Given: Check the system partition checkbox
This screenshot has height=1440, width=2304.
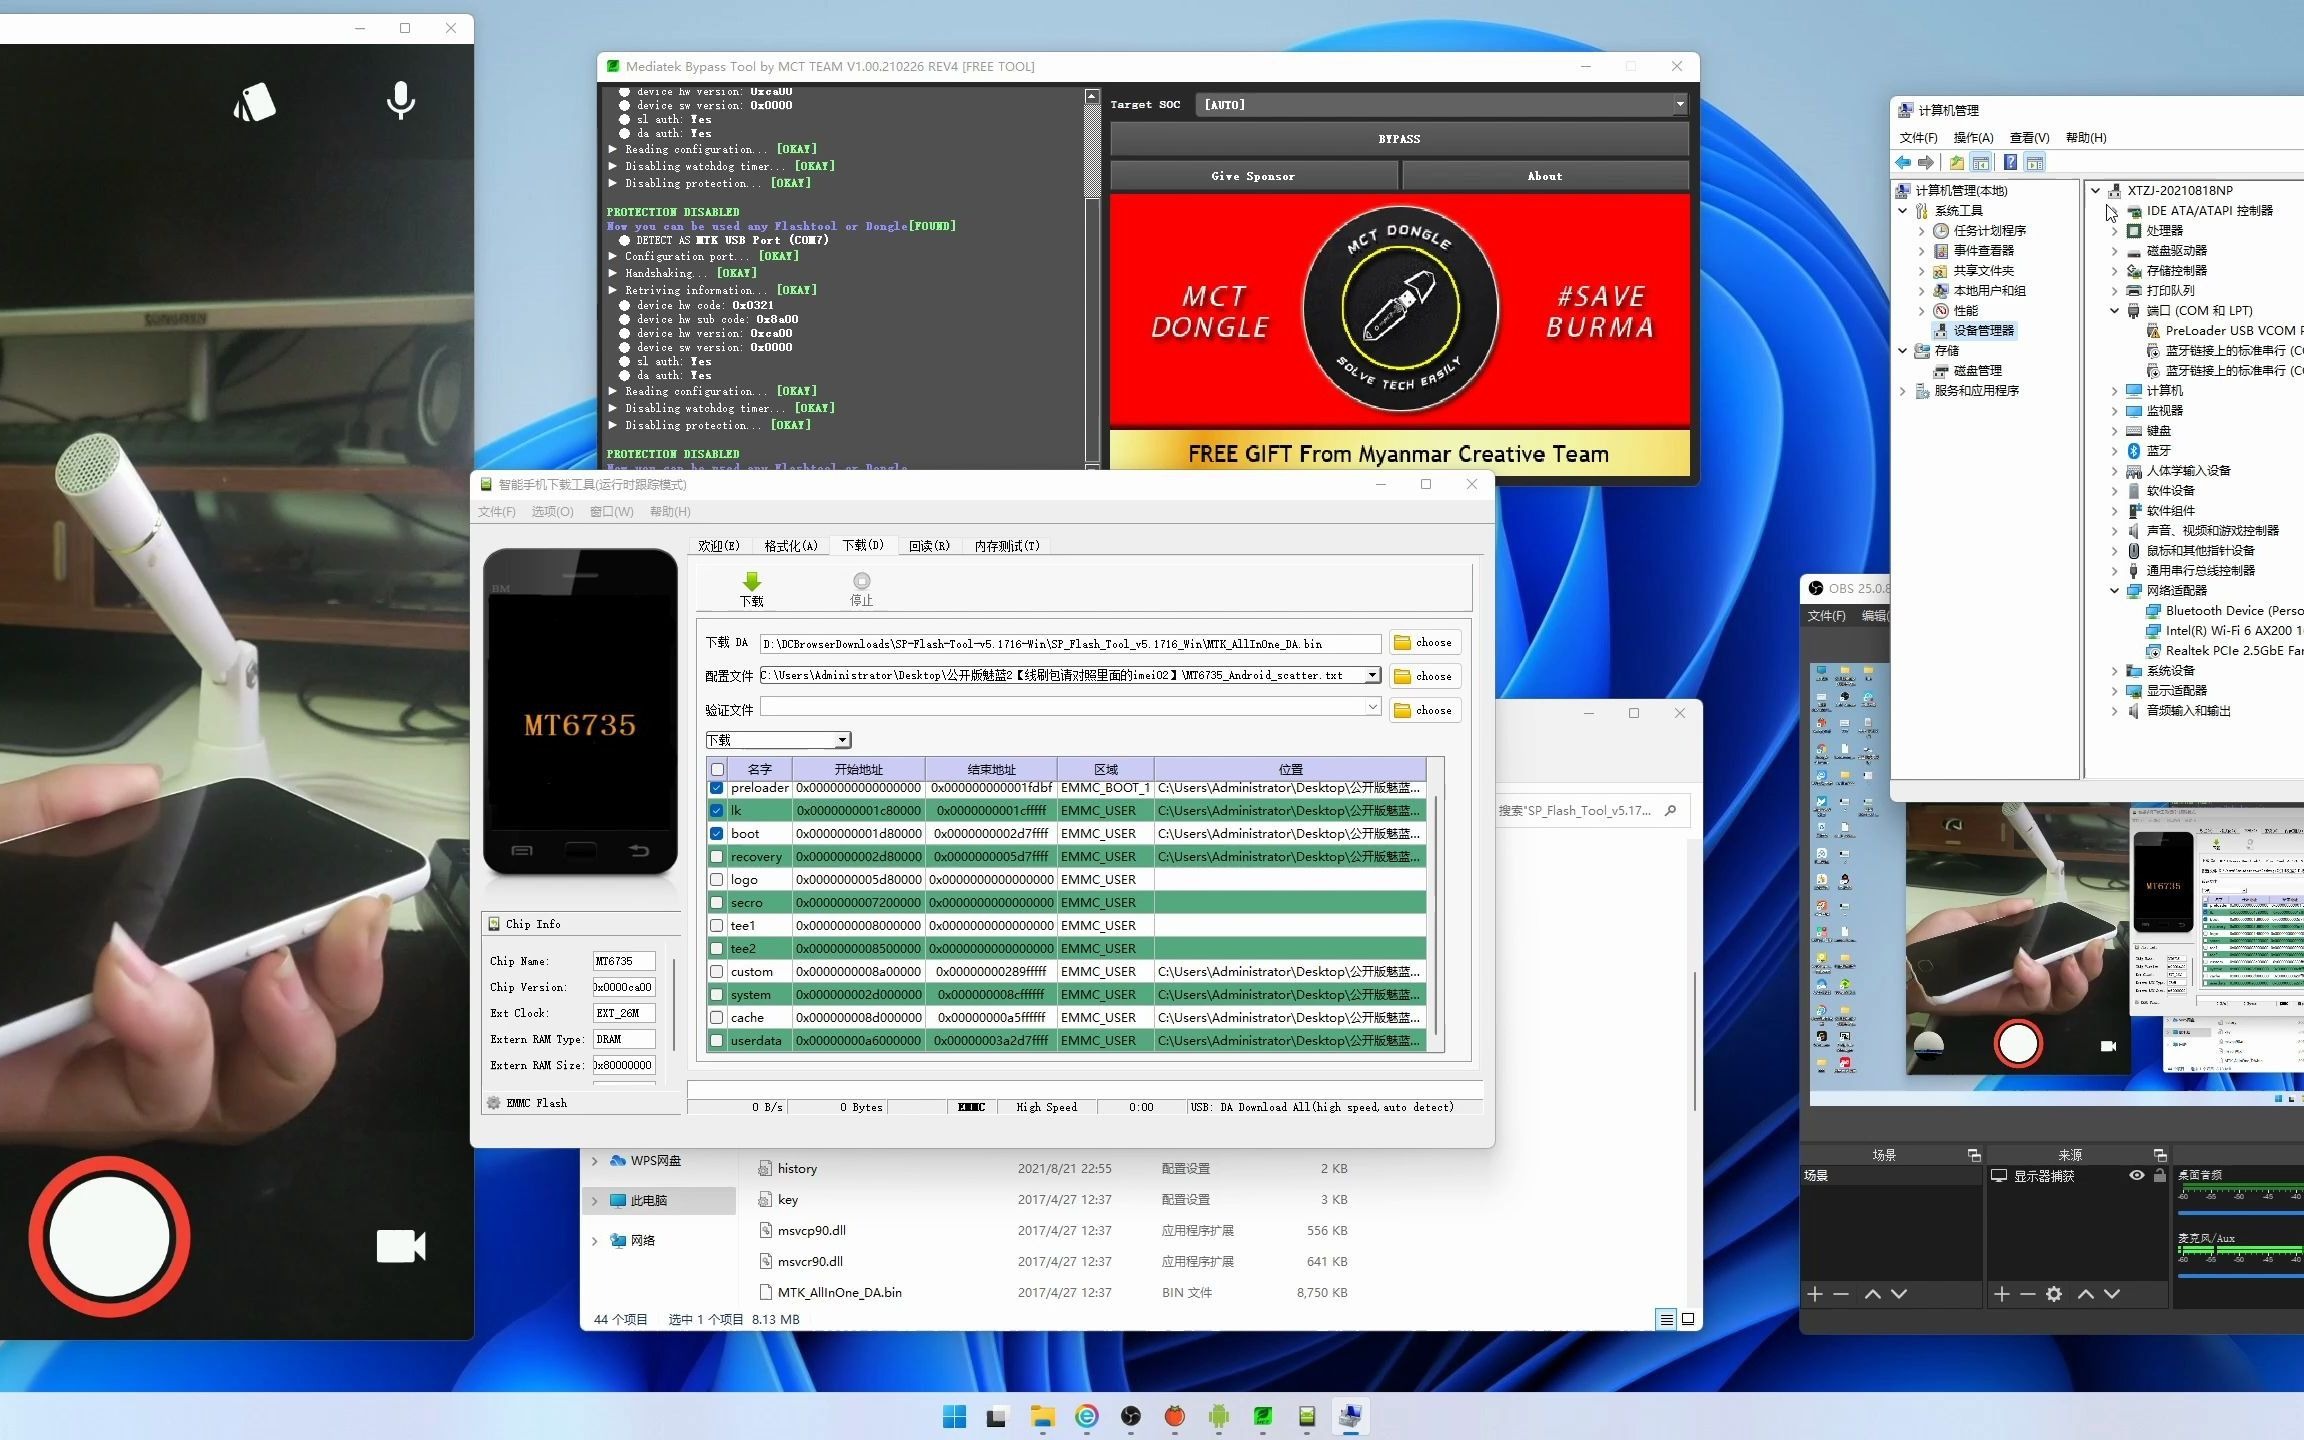Looking at the screenshot, I should click(717, 995).
